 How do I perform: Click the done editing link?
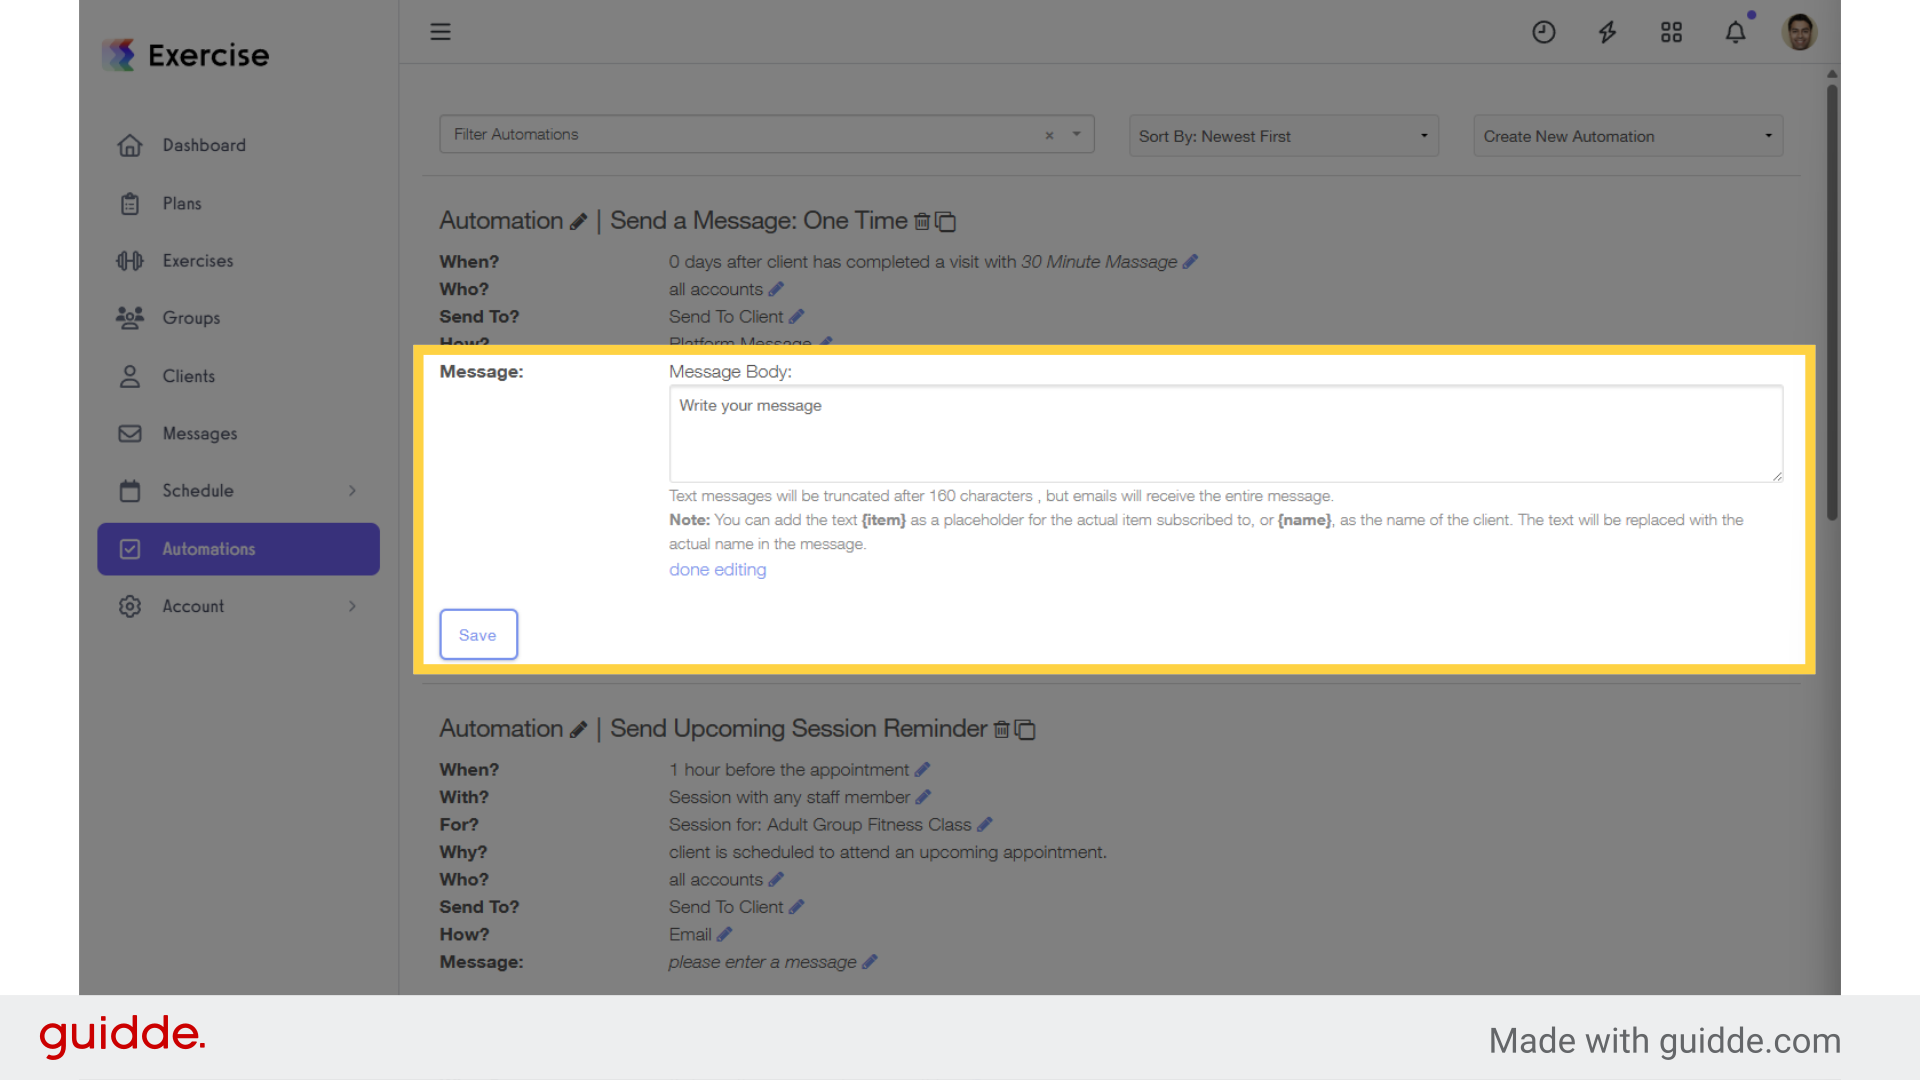click(717, 569)
